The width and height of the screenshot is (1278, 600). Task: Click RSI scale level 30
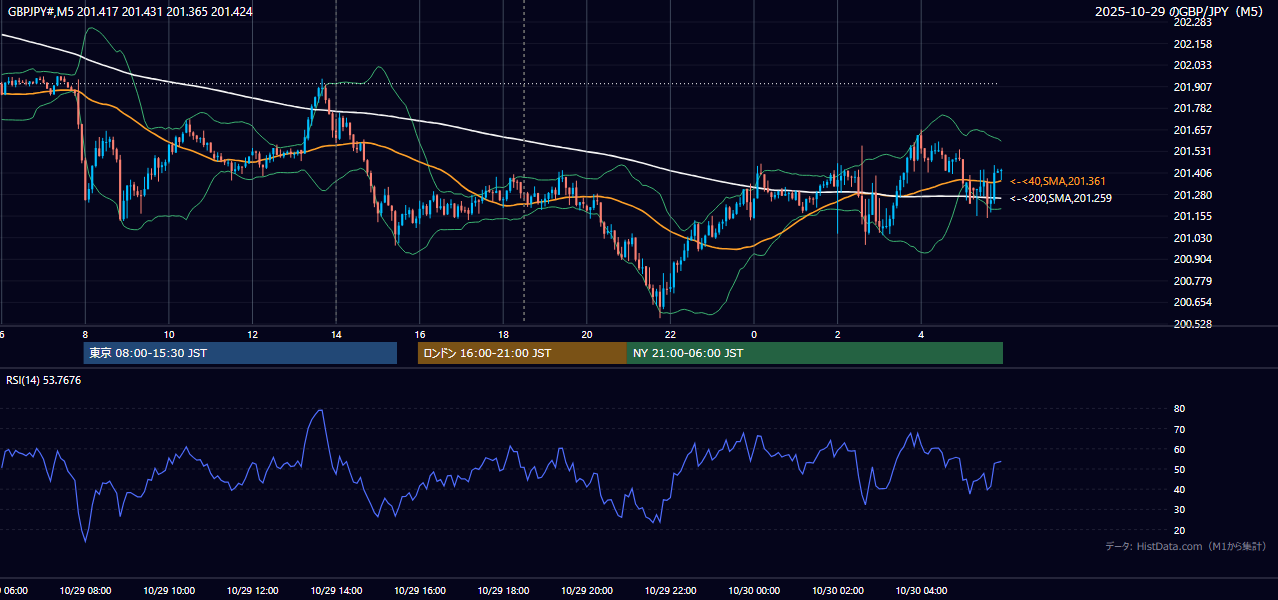point(1179,510)
